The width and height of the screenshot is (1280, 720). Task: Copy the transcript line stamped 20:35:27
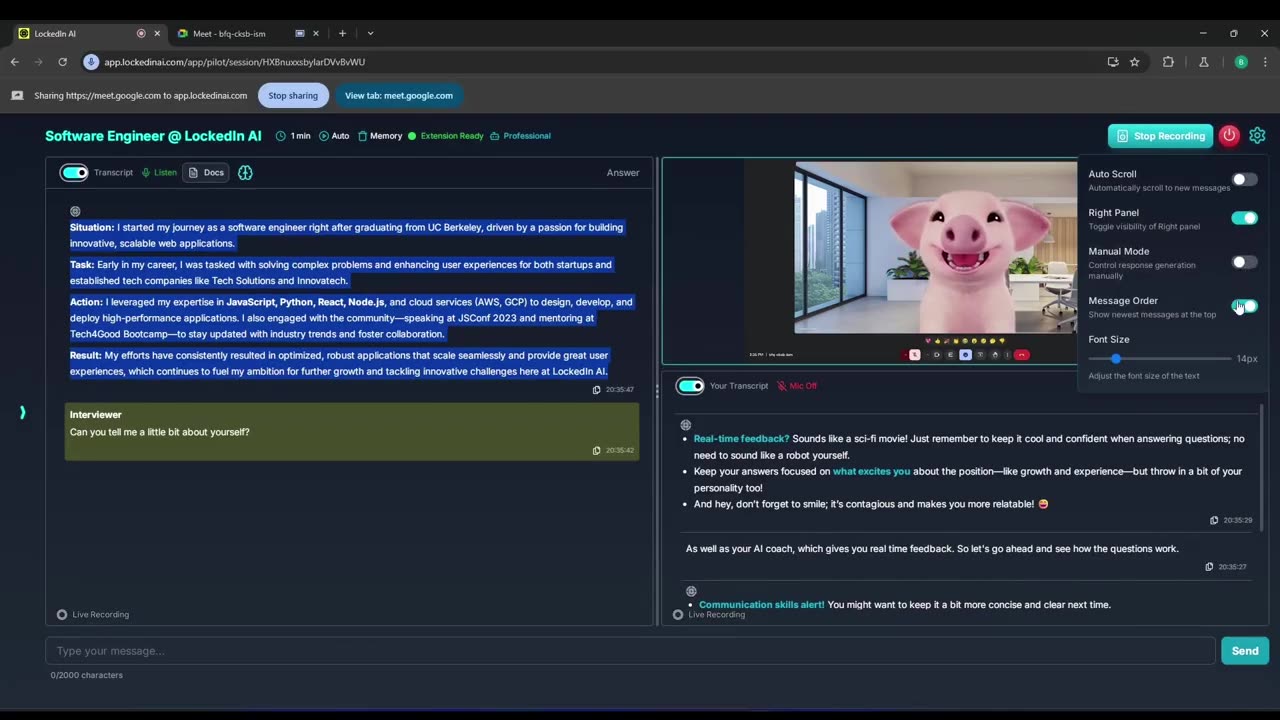pos(1209,567)
